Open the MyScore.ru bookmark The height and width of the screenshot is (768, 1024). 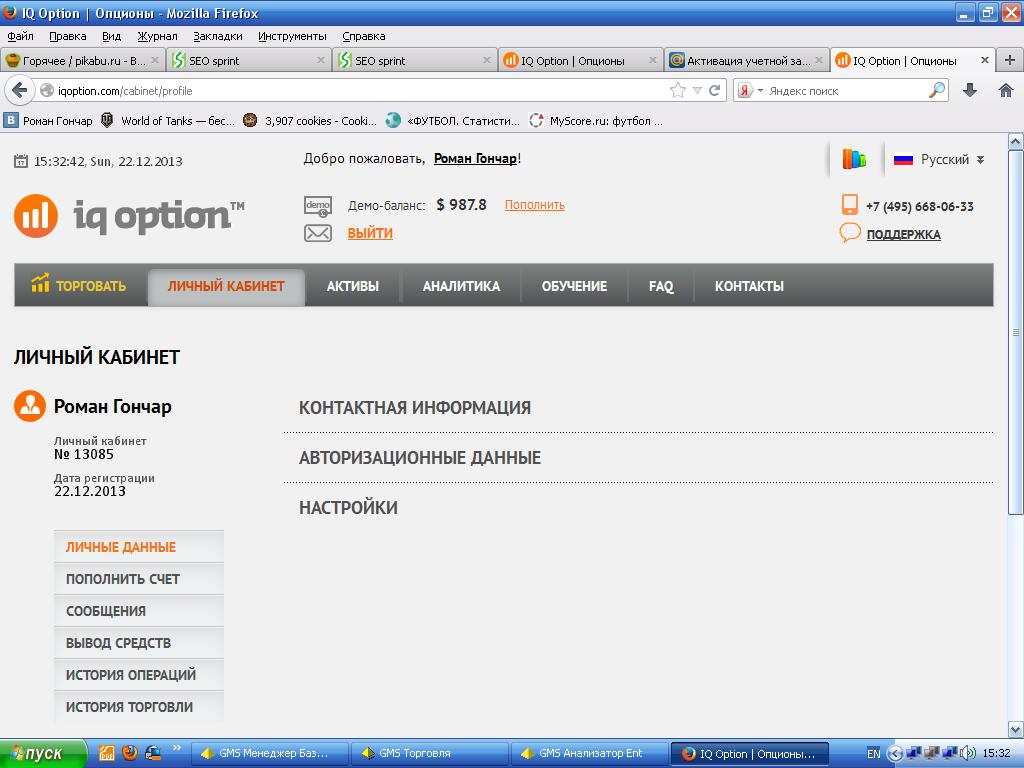pos(596,120)
